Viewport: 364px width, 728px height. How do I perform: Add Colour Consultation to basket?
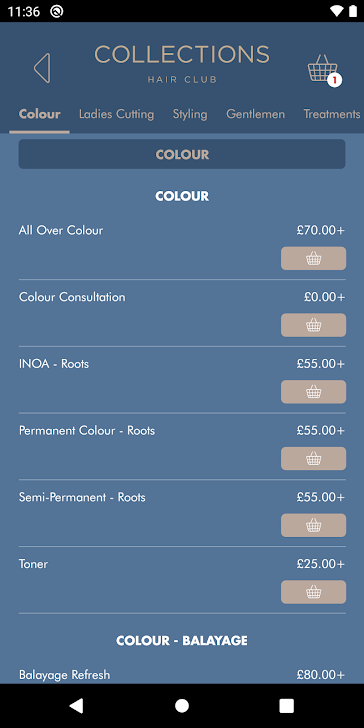313,325
